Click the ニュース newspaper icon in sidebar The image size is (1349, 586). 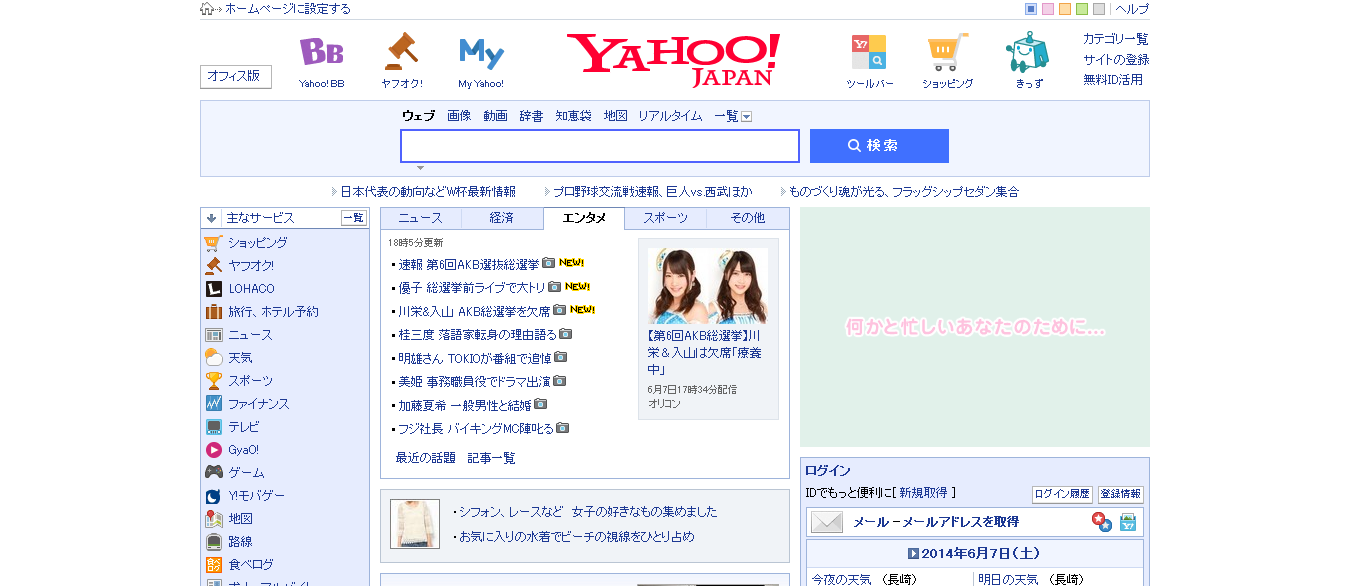(213, 335)
